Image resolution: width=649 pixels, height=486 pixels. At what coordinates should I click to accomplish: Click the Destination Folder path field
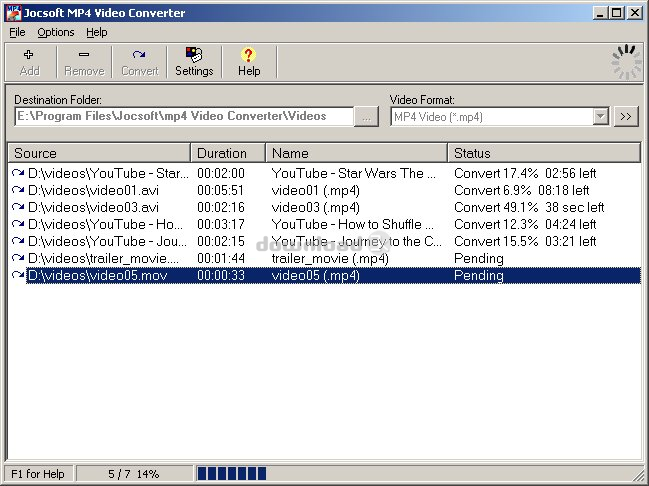[184, 116]
